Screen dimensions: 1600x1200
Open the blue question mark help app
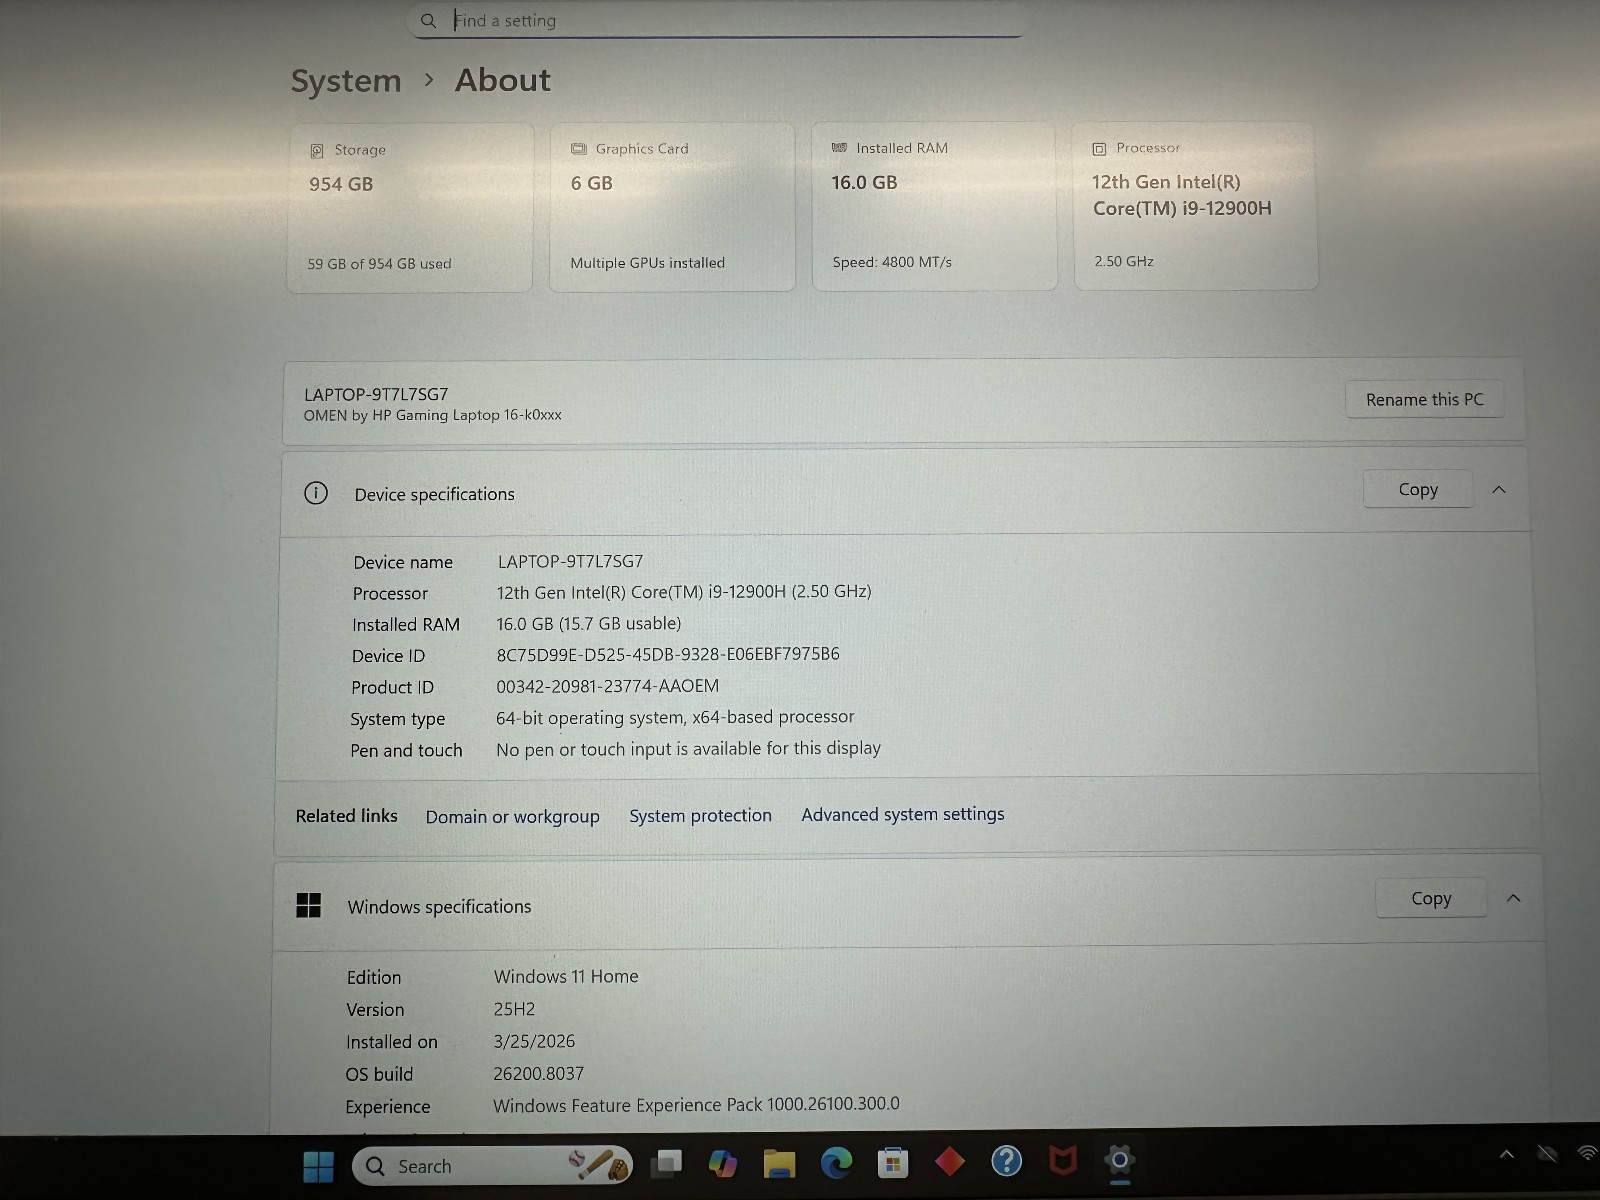tap(1006, 1160)
